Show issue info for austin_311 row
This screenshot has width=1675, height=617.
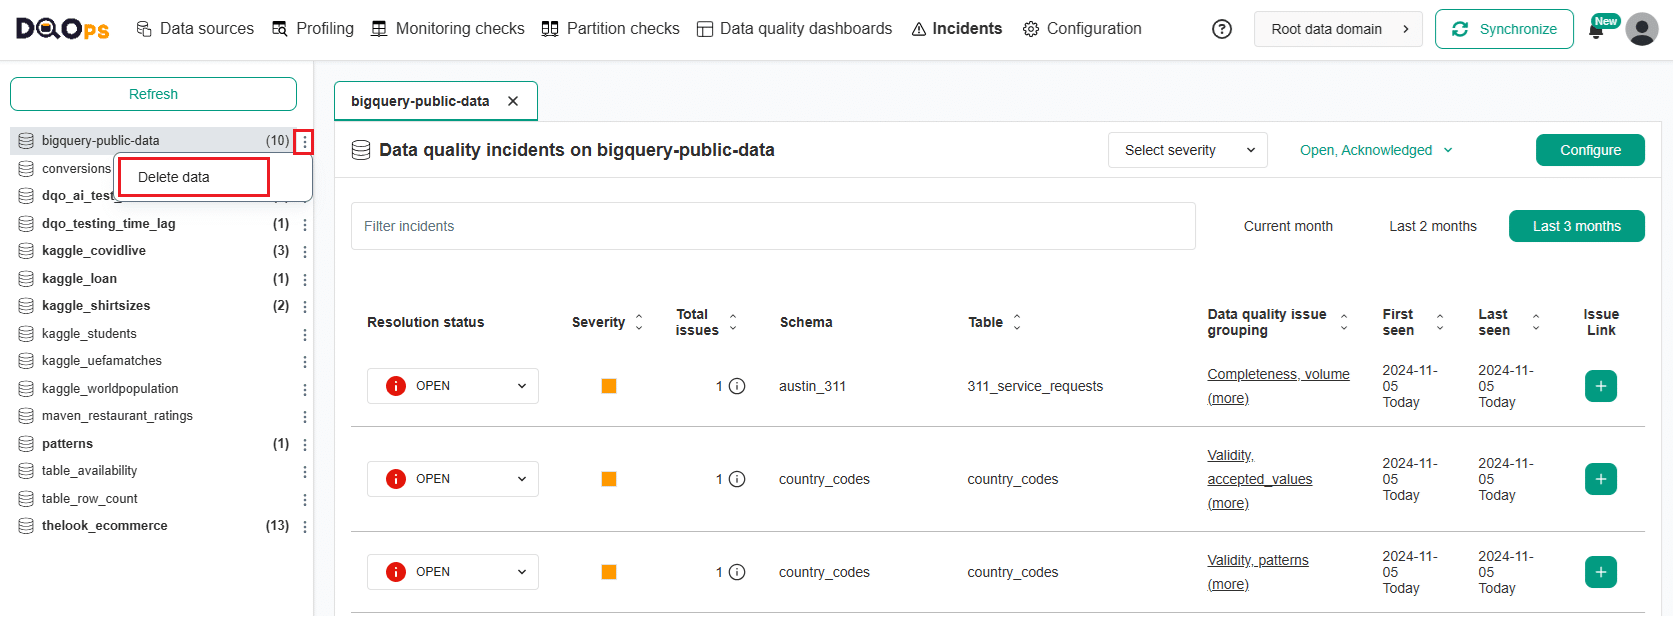737,386
